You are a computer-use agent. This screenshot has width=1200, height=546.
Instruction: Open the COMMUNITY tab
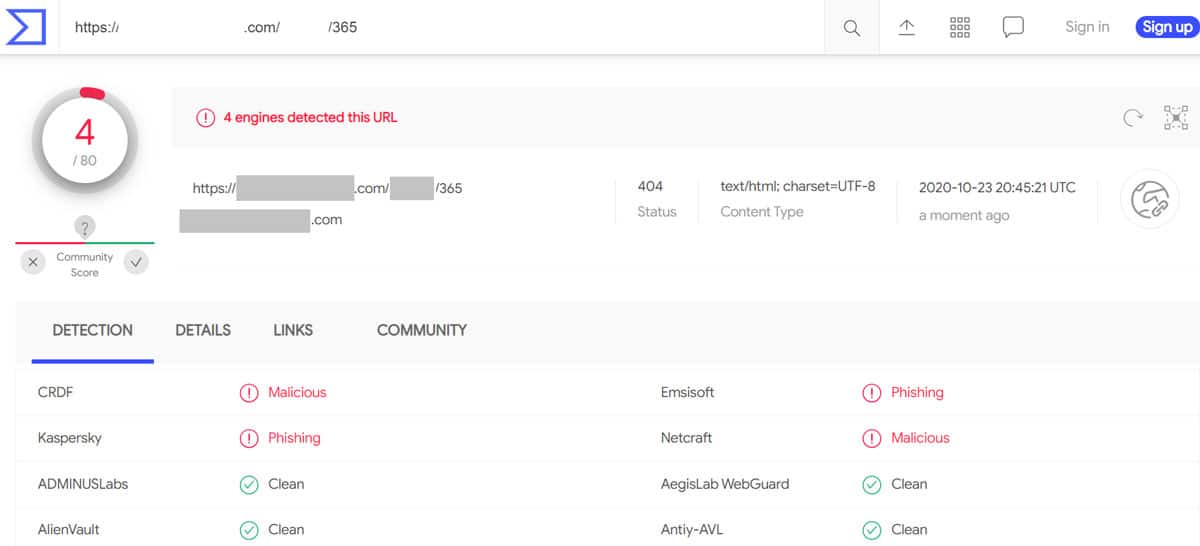tap(422, 330)
